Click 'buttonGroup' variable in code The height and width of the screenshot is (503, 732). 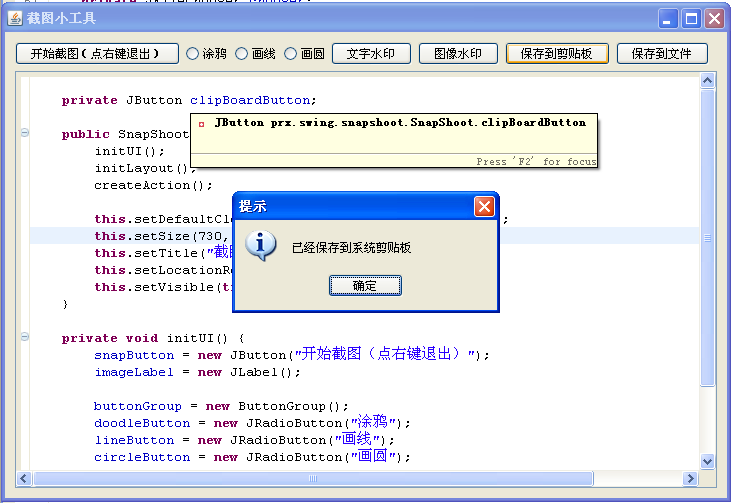138,406
